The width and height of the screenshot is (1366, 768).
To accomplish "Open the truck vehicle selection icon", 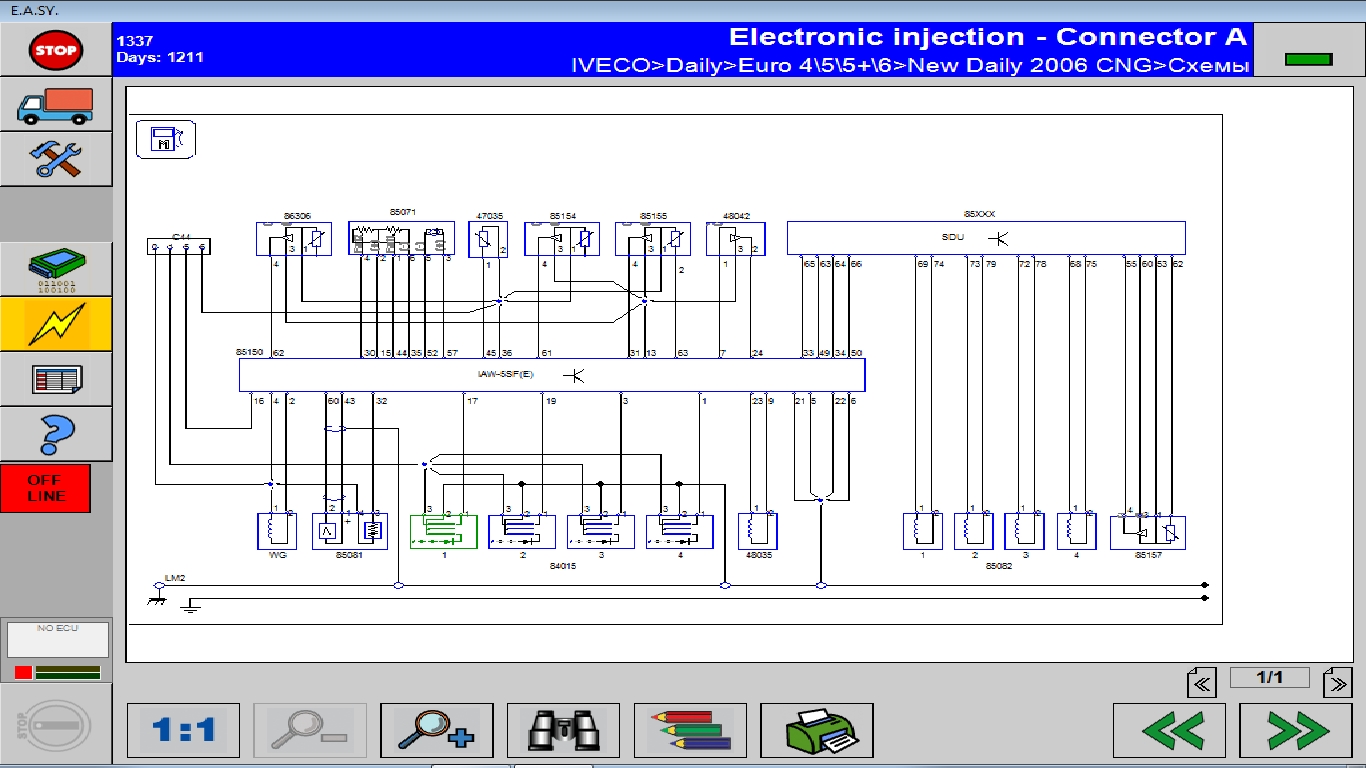I will (x=56, y=104).
